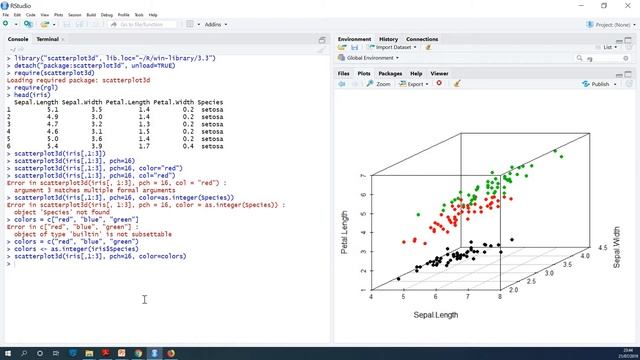Viewport: 640px width, 360px height.
Task: Open the Debug menu
Action: tap(107, 15)
